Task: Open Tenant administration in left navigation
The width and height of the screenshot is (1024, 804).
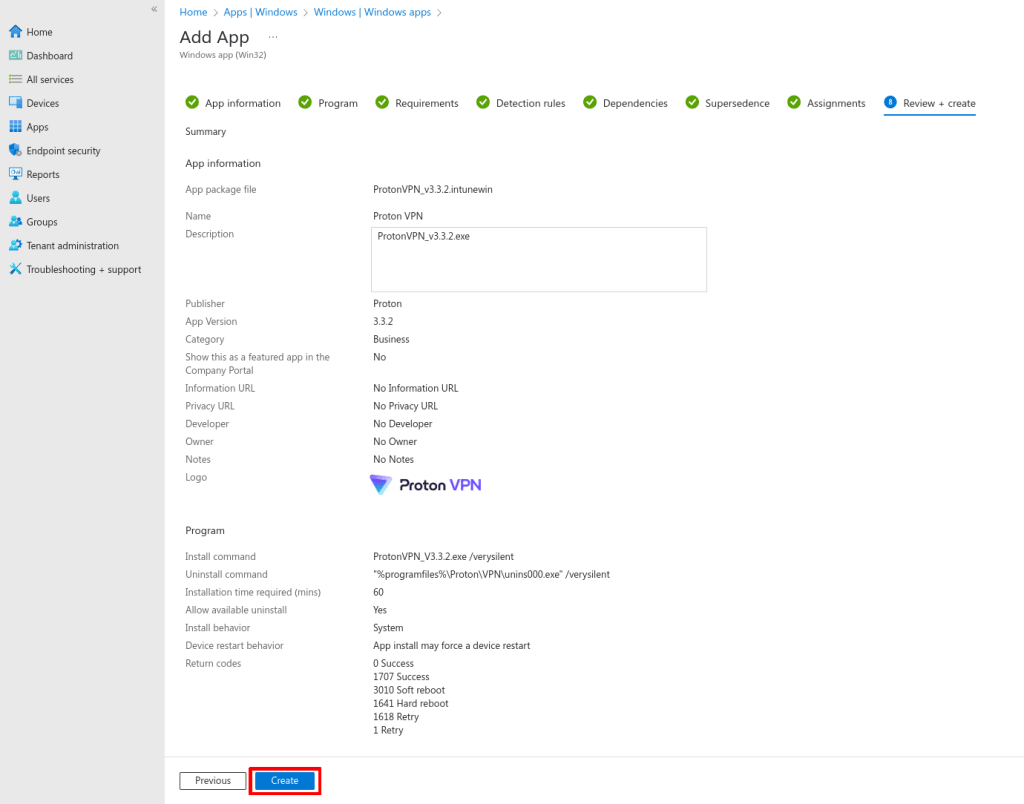Action: click(72, 246)
